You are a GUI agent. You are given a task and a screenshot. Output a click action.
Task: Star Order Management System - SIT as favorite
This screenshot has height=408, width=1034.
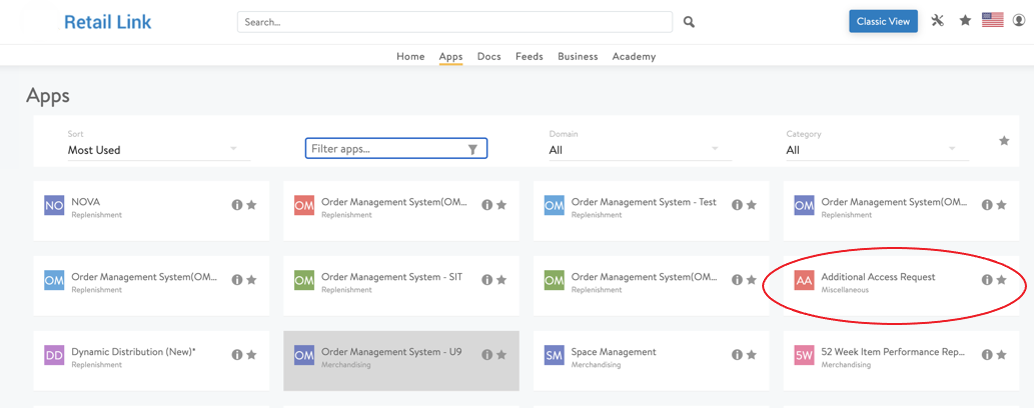coord(502,279)
